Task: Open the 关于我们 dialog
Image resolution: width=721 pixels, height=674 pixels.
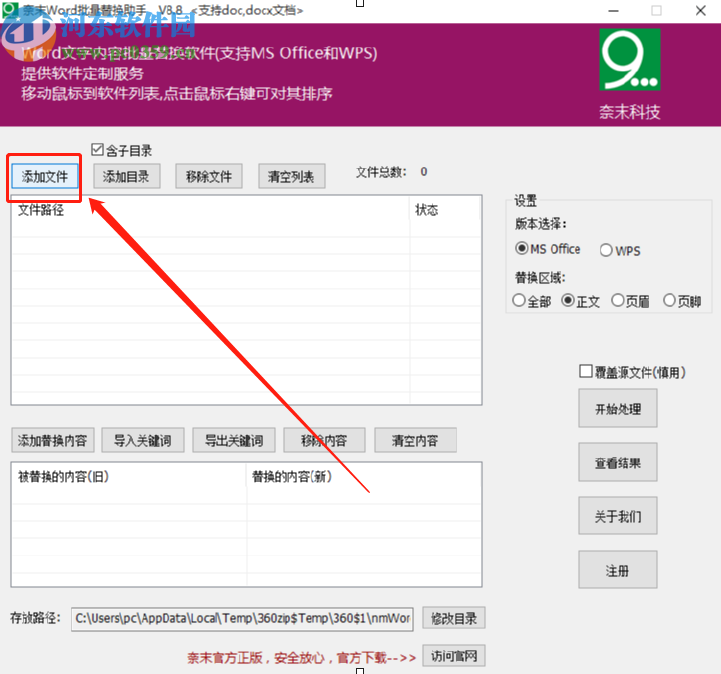Action: pyautogui.click(x=618, y=516)
